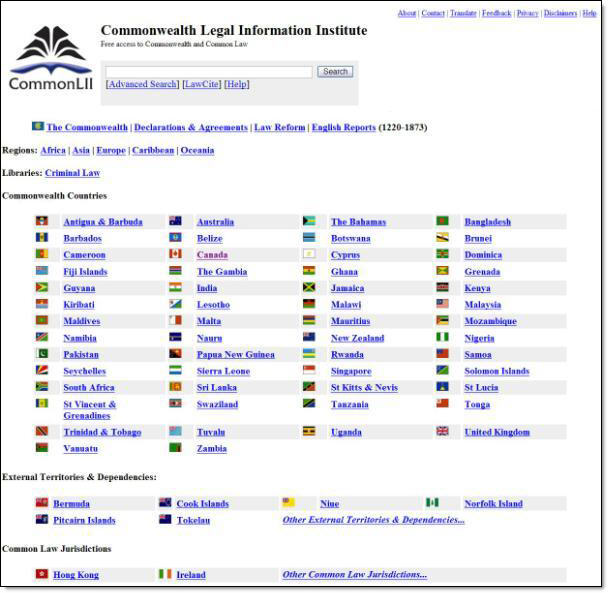Click the Bermuda flag icon

tap(41, 503)
